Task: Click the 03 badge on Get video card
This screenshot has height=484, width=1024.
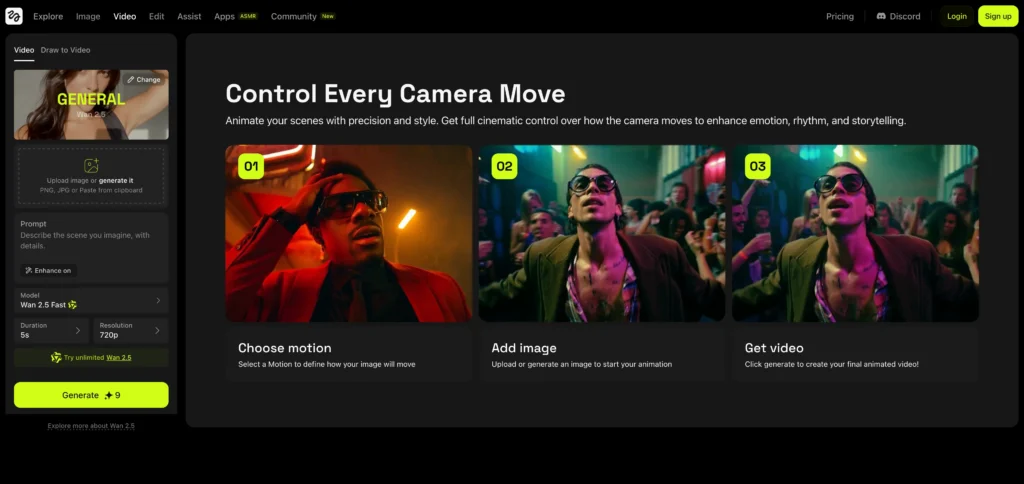Action: tap(757, 166)
